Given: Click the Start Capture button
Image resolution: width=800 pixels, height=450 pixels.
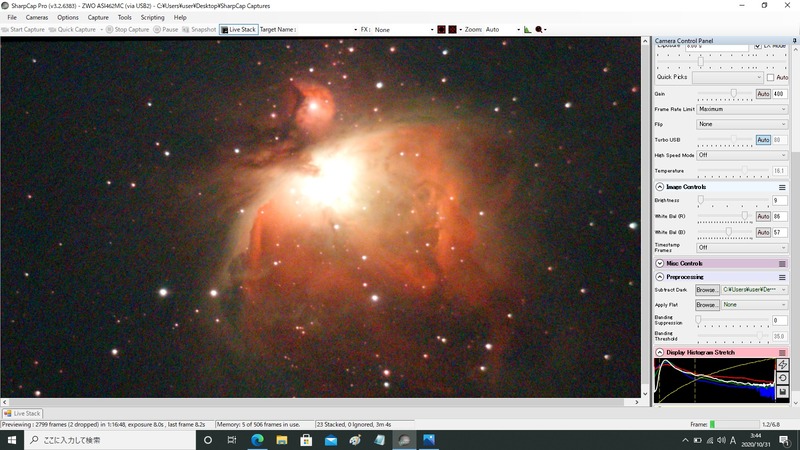Looking at the screenshot, I should tap(23, 30).
